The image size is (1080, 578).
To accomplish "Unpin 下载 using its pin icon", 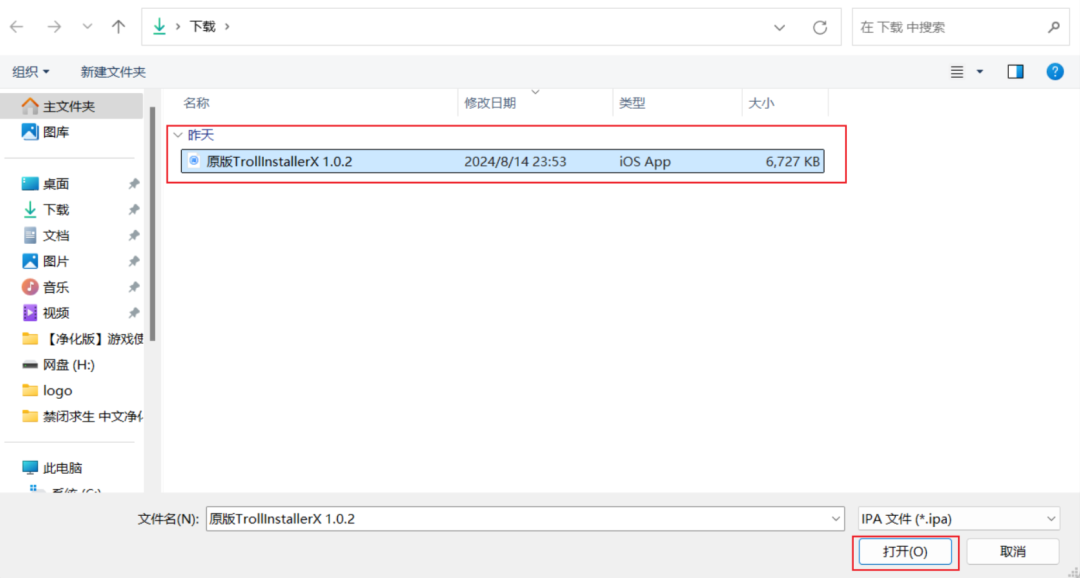I will (134, 209).
